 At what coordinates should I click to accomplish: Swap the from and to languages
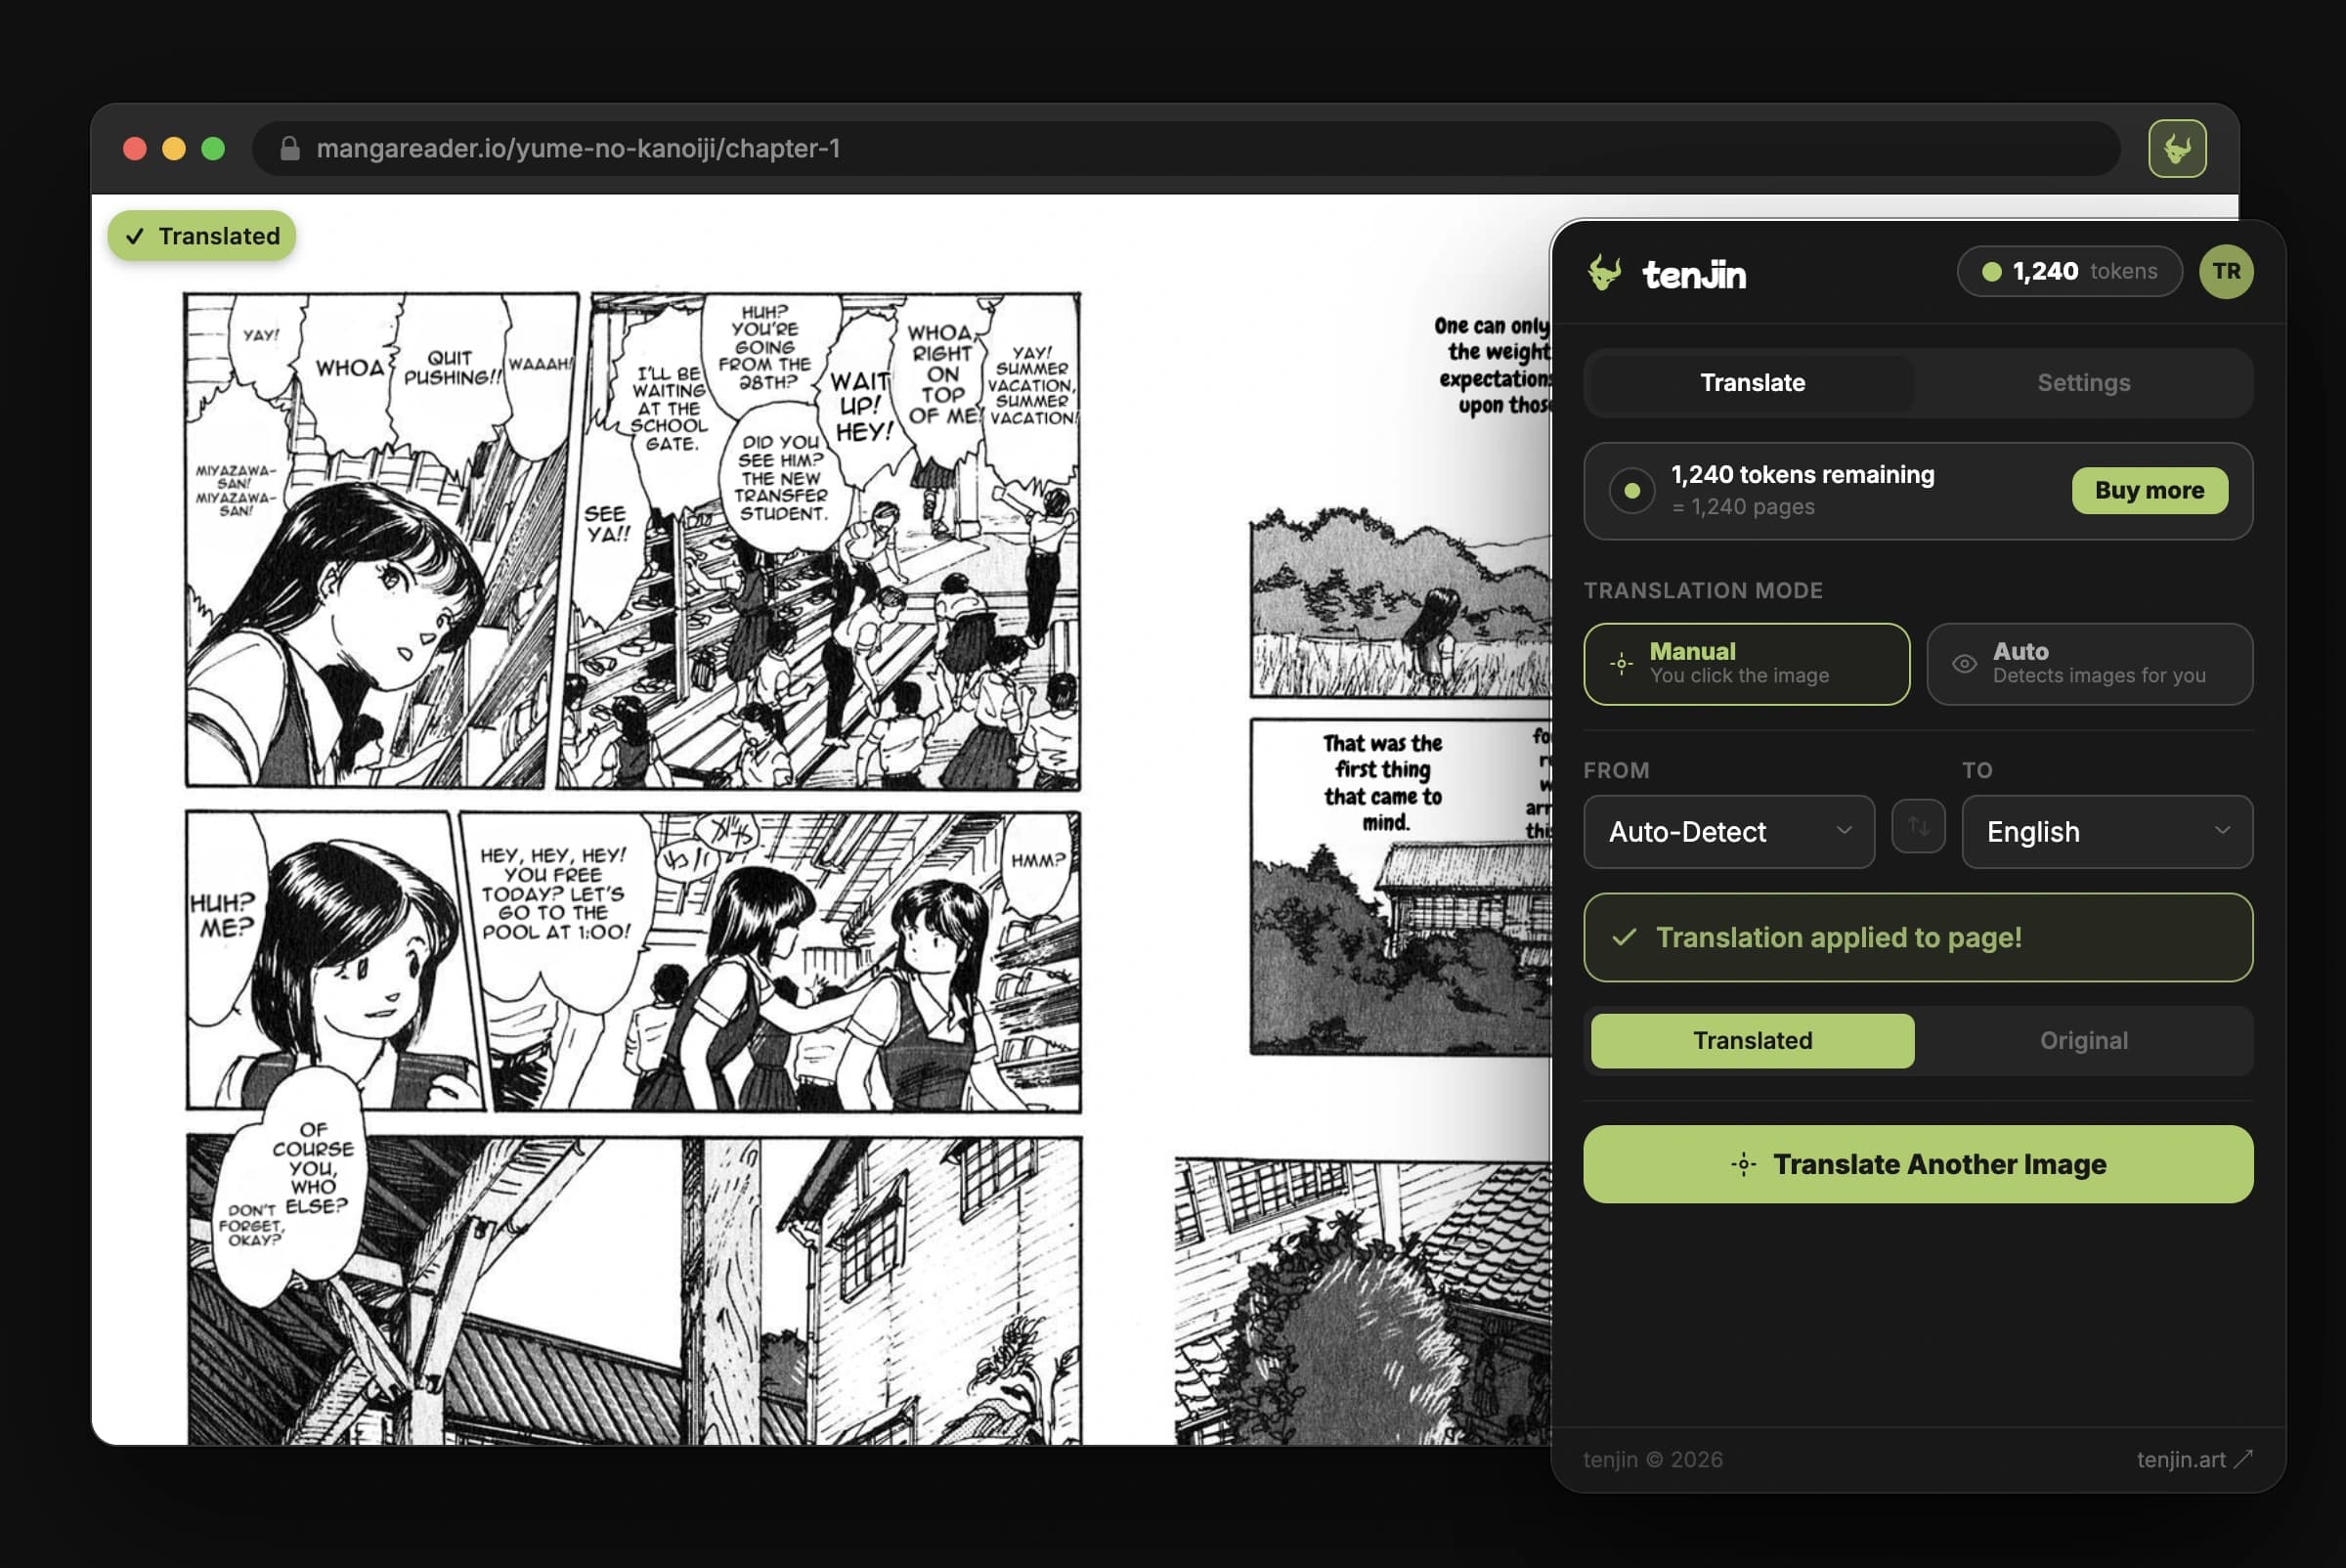(1918, 826)
